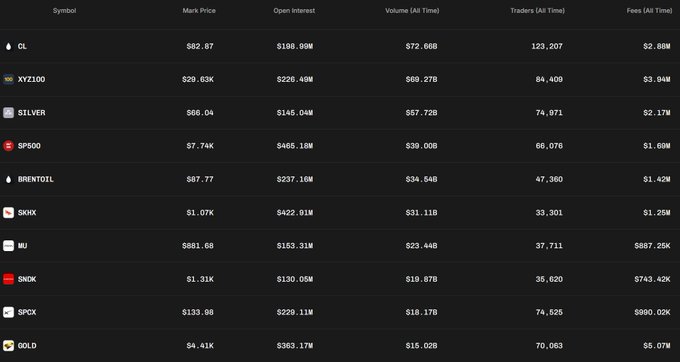Sort by Fees (All Time) header
The image size is (680, 362).
[x=649, y=10]
